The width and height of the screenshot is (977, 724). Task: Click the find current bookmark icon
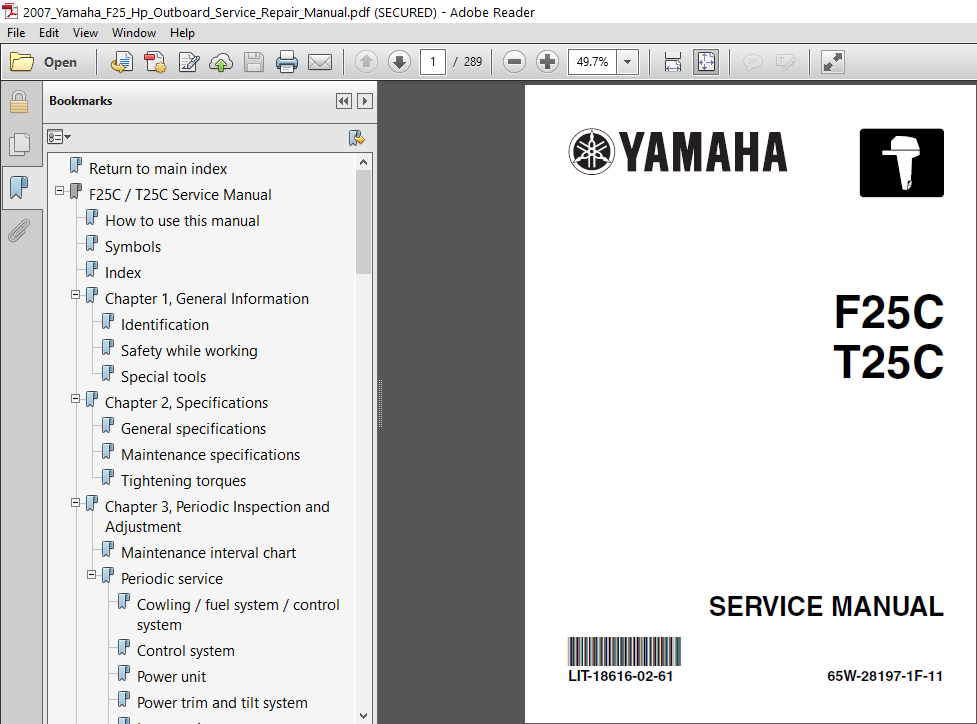pyautogui.click(x=356, y=138)
